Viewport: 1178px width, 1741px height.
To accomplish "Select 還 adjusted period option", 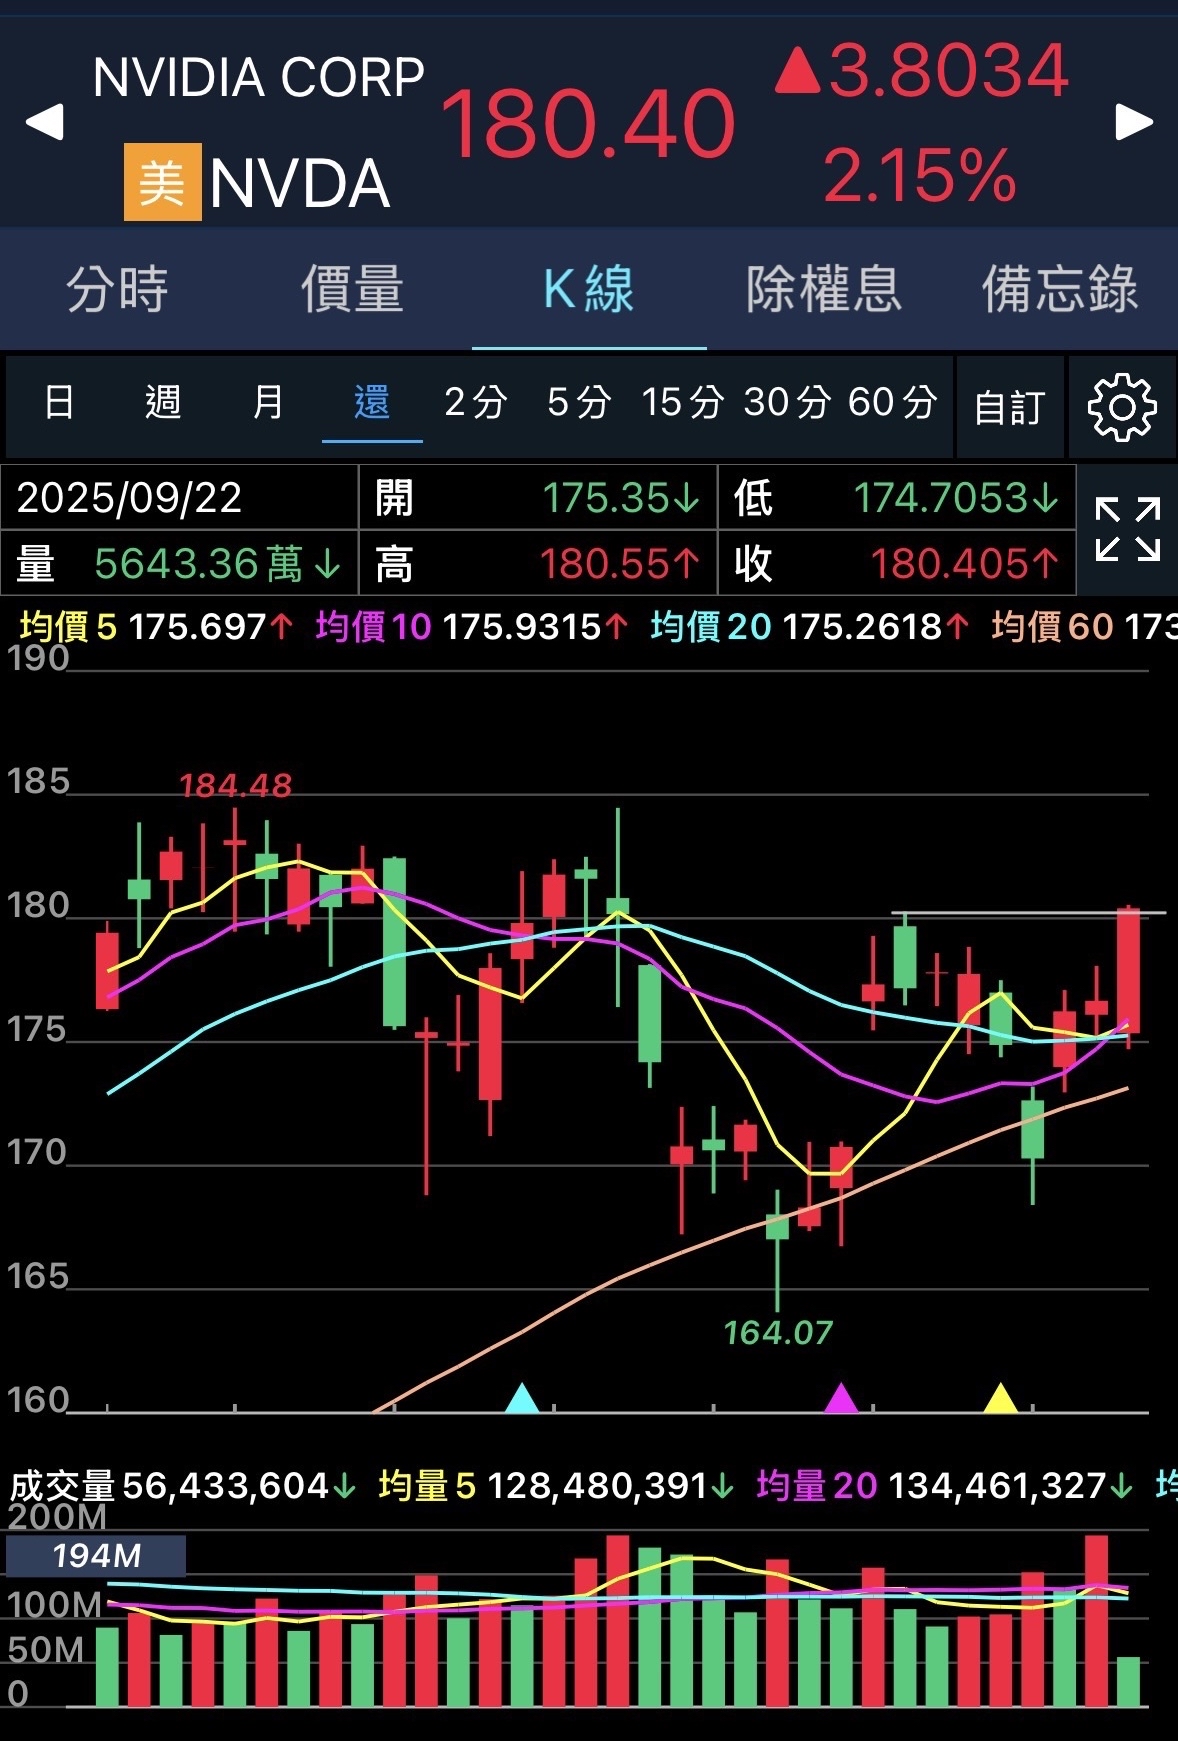I will pyautogui.click(x=371, y=402).
